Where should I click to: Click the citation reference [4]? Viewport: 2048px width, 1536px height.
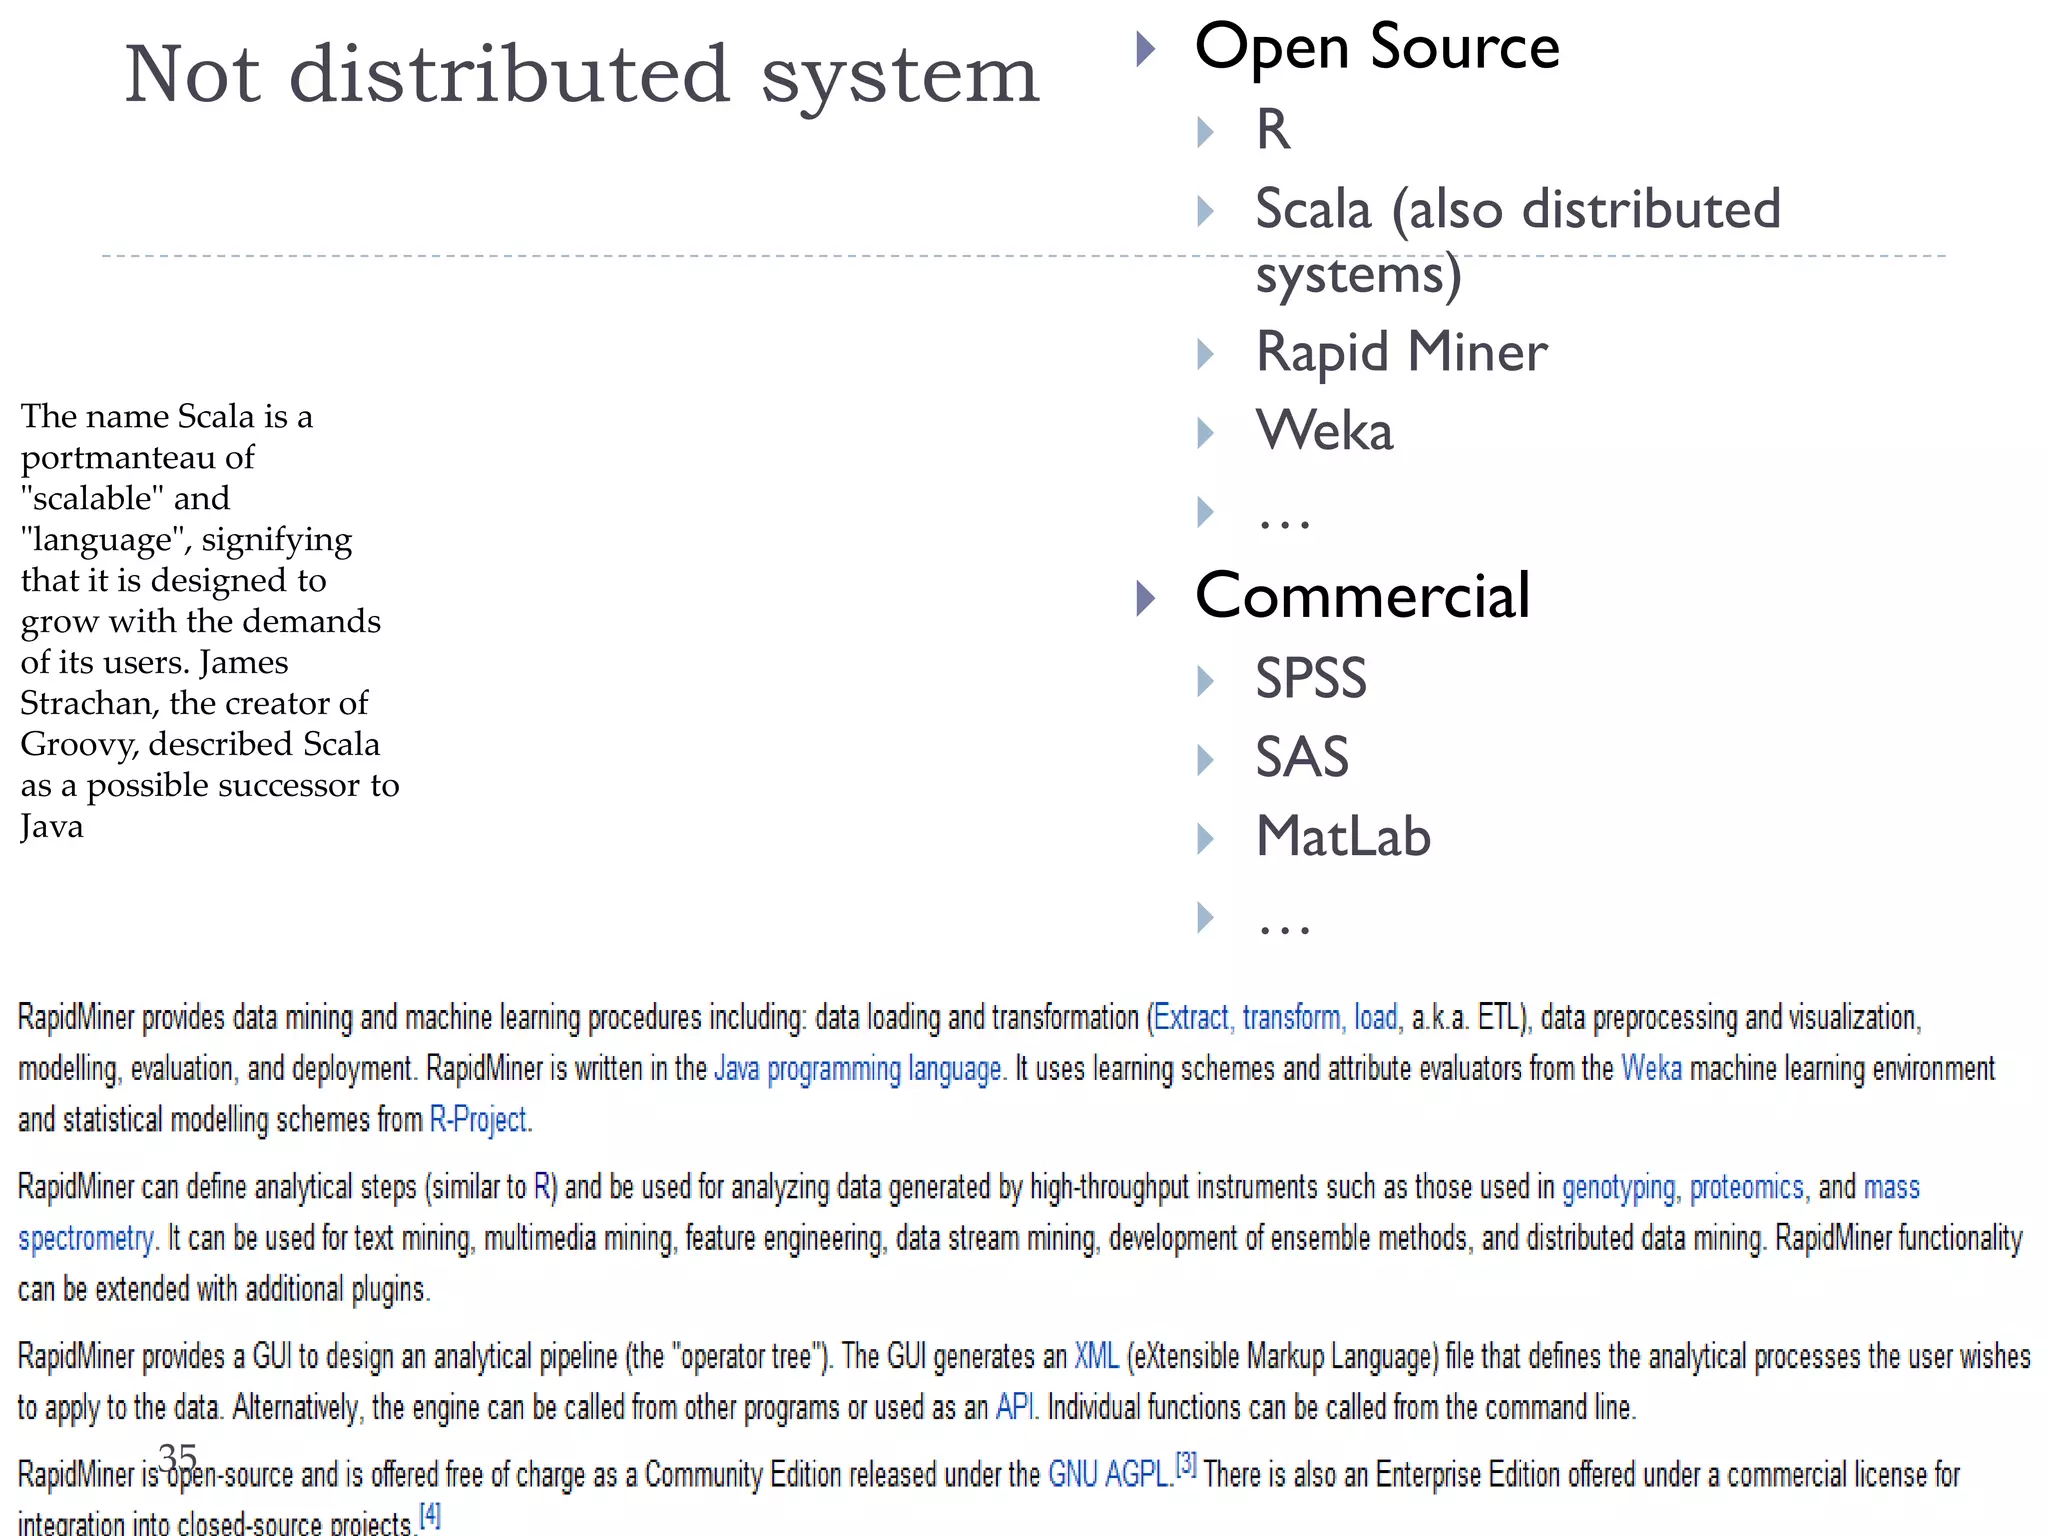(x=429, y=1515)
